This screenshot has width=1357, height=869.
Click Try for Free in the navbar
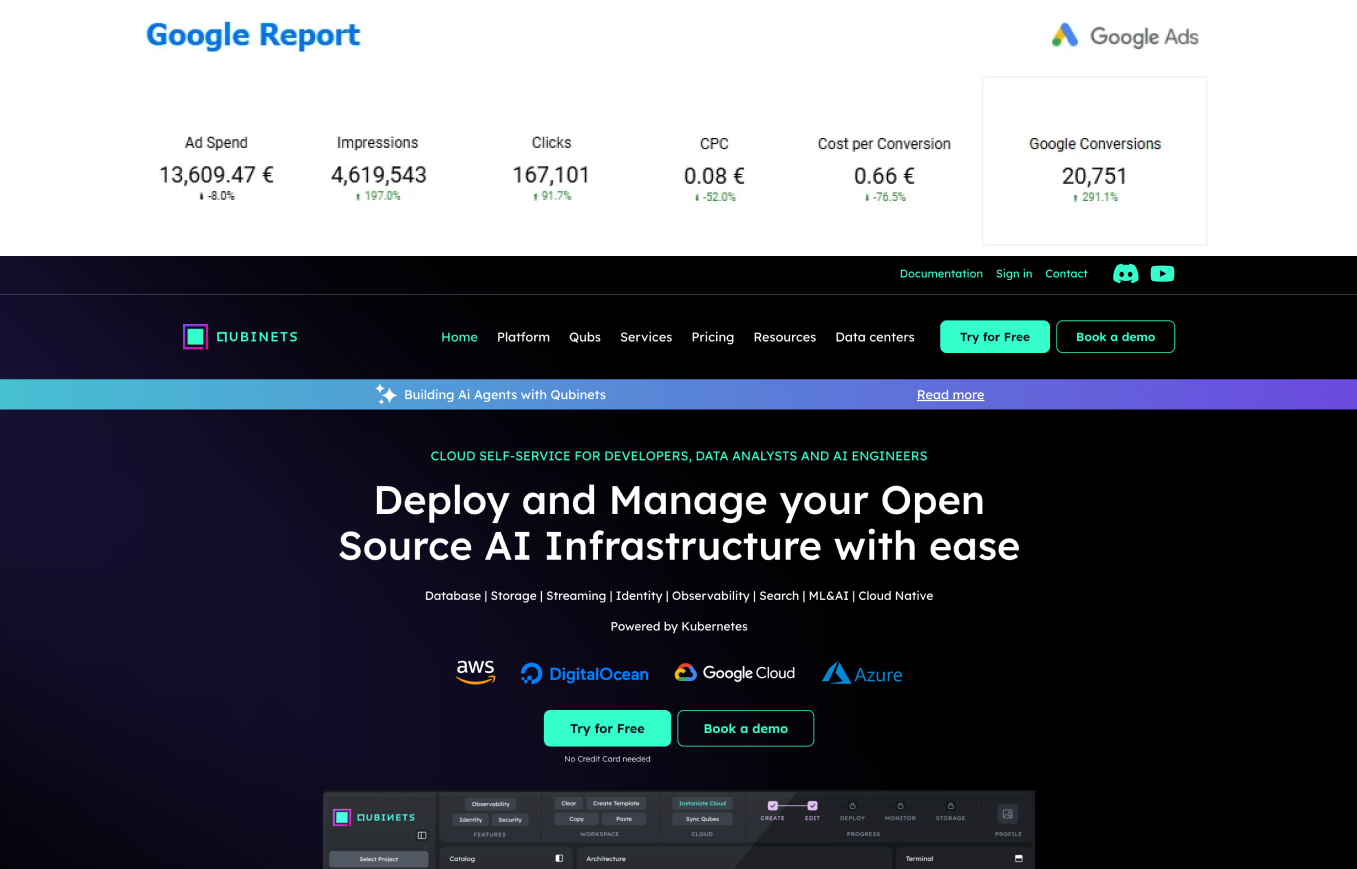(x=994, y=337)
